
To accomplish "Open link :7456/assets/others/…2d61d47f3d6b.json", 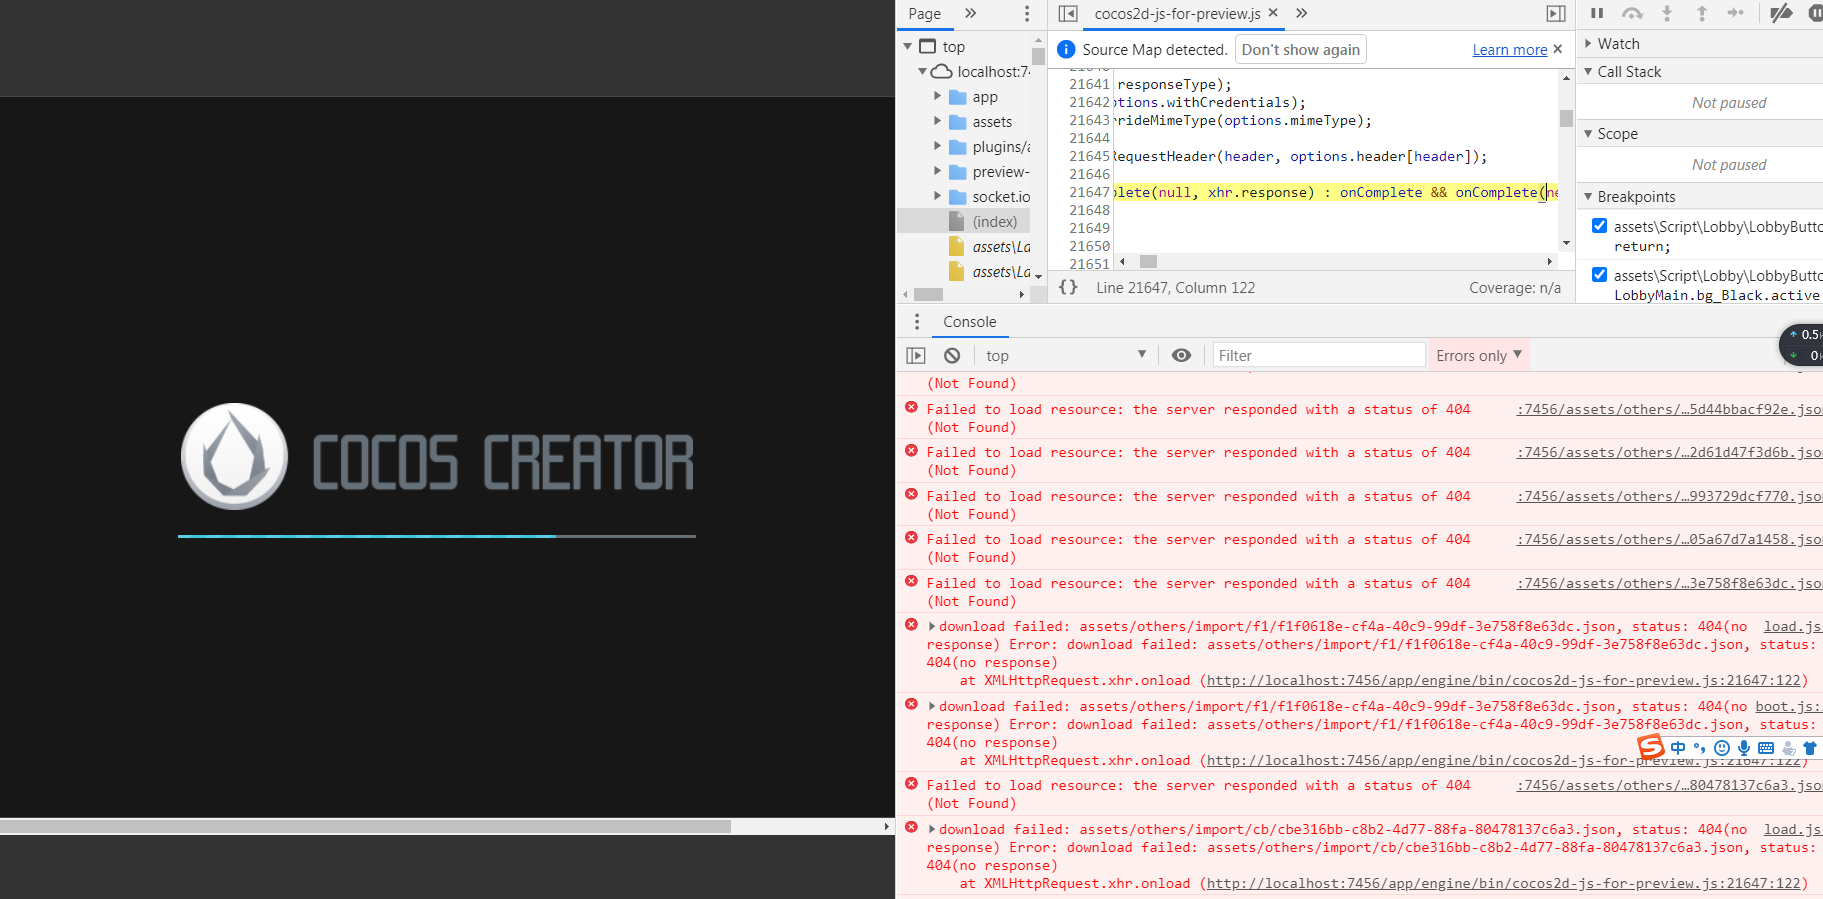I will (1669, 452).
